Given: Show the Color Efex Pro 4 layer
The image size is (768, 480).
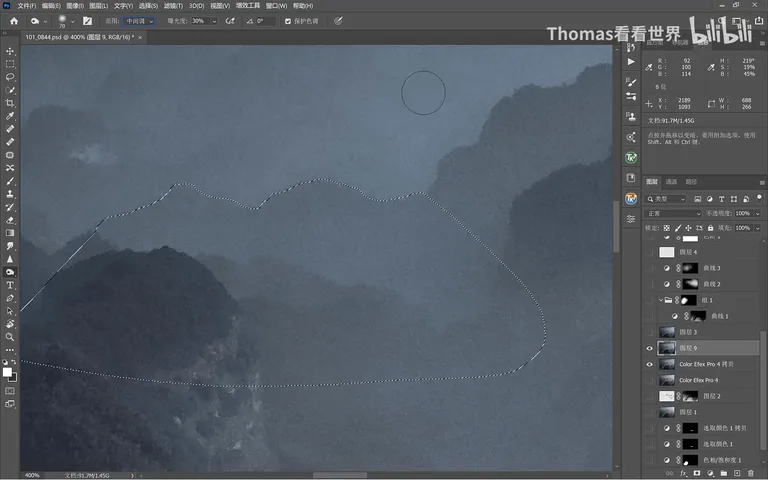Looking at the screenshot, I should click(x=650, y=380).
